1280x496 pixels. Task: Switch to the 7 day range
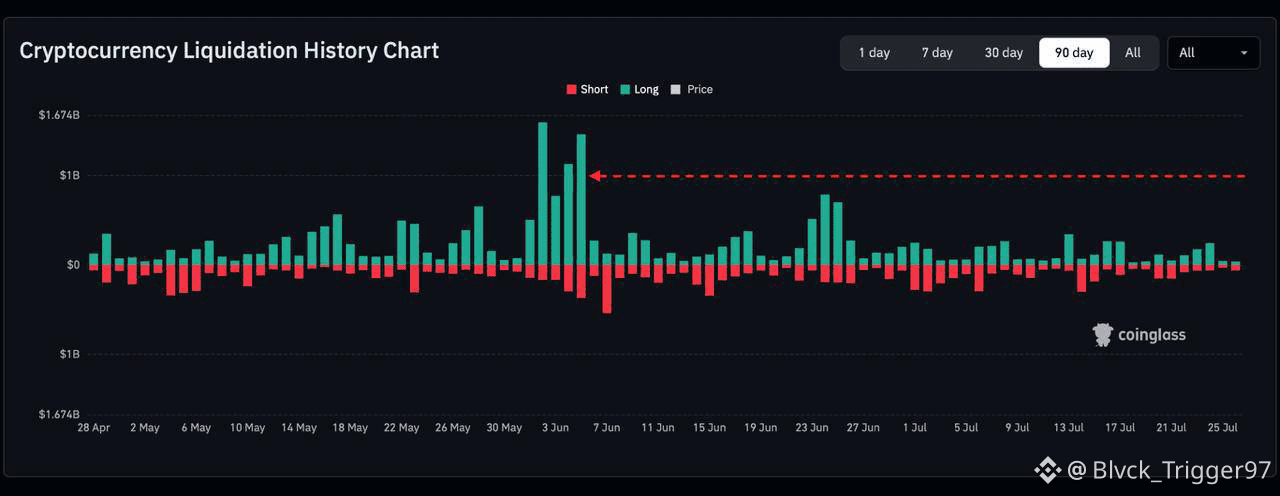tap(937, 53)
